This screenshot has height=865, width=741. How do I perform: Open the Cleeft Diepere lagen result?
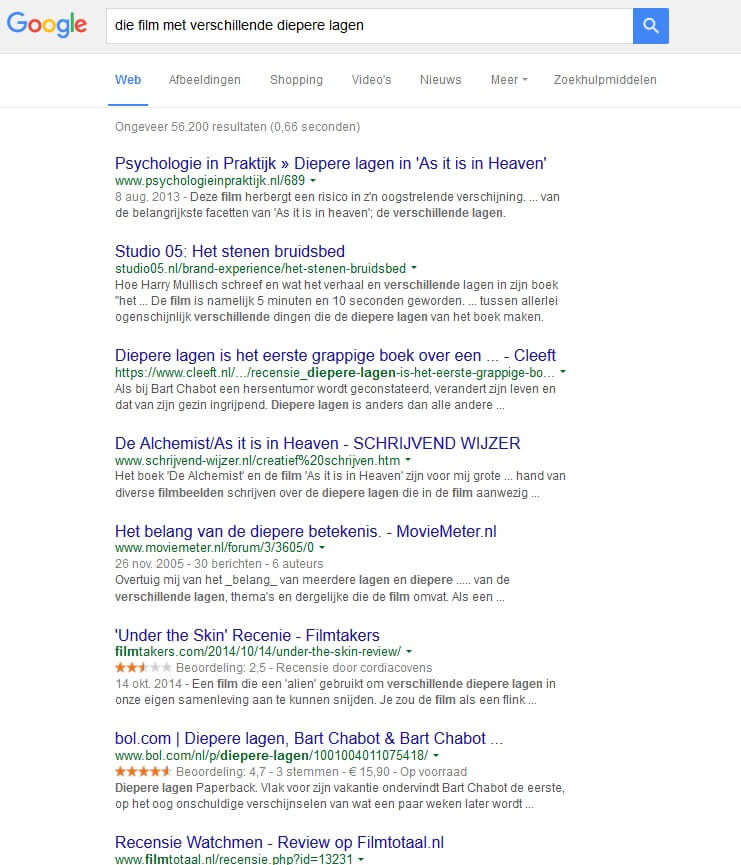tap(335, 355)
